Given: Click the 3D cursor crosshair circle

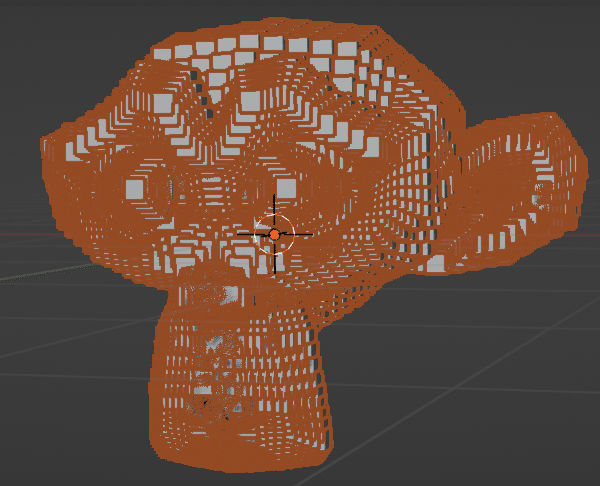Looking at the screenshot, I should click(274, 234).
